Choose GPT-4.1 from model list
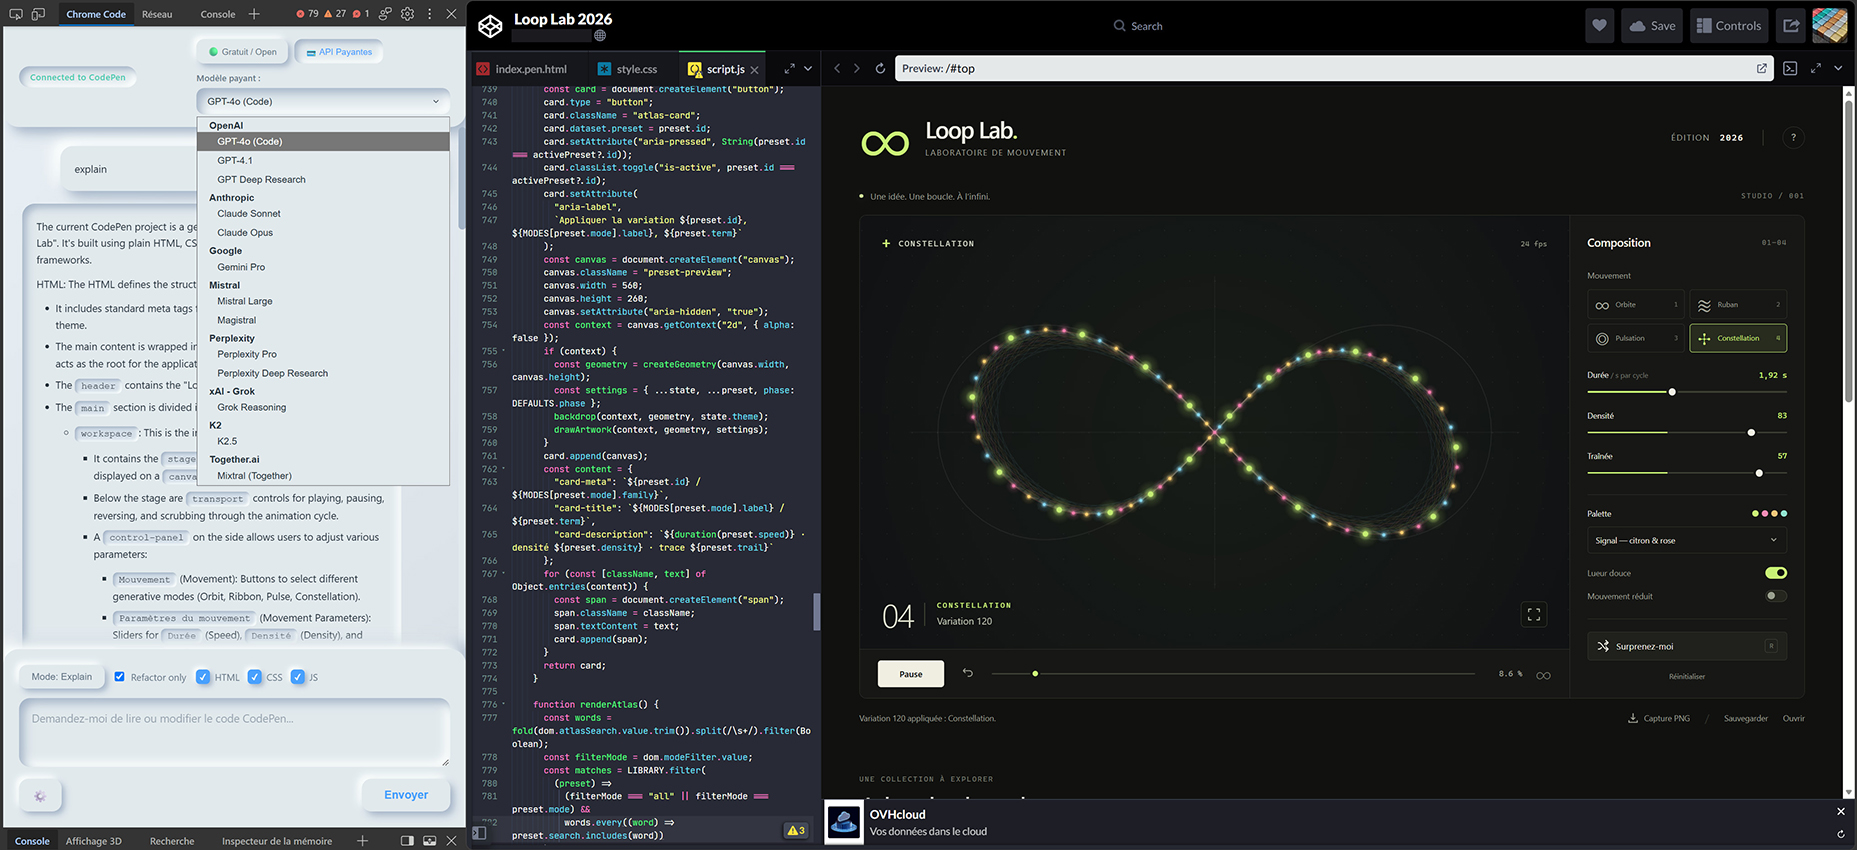Screen dimensions: 1857x850 pos(323,160)
